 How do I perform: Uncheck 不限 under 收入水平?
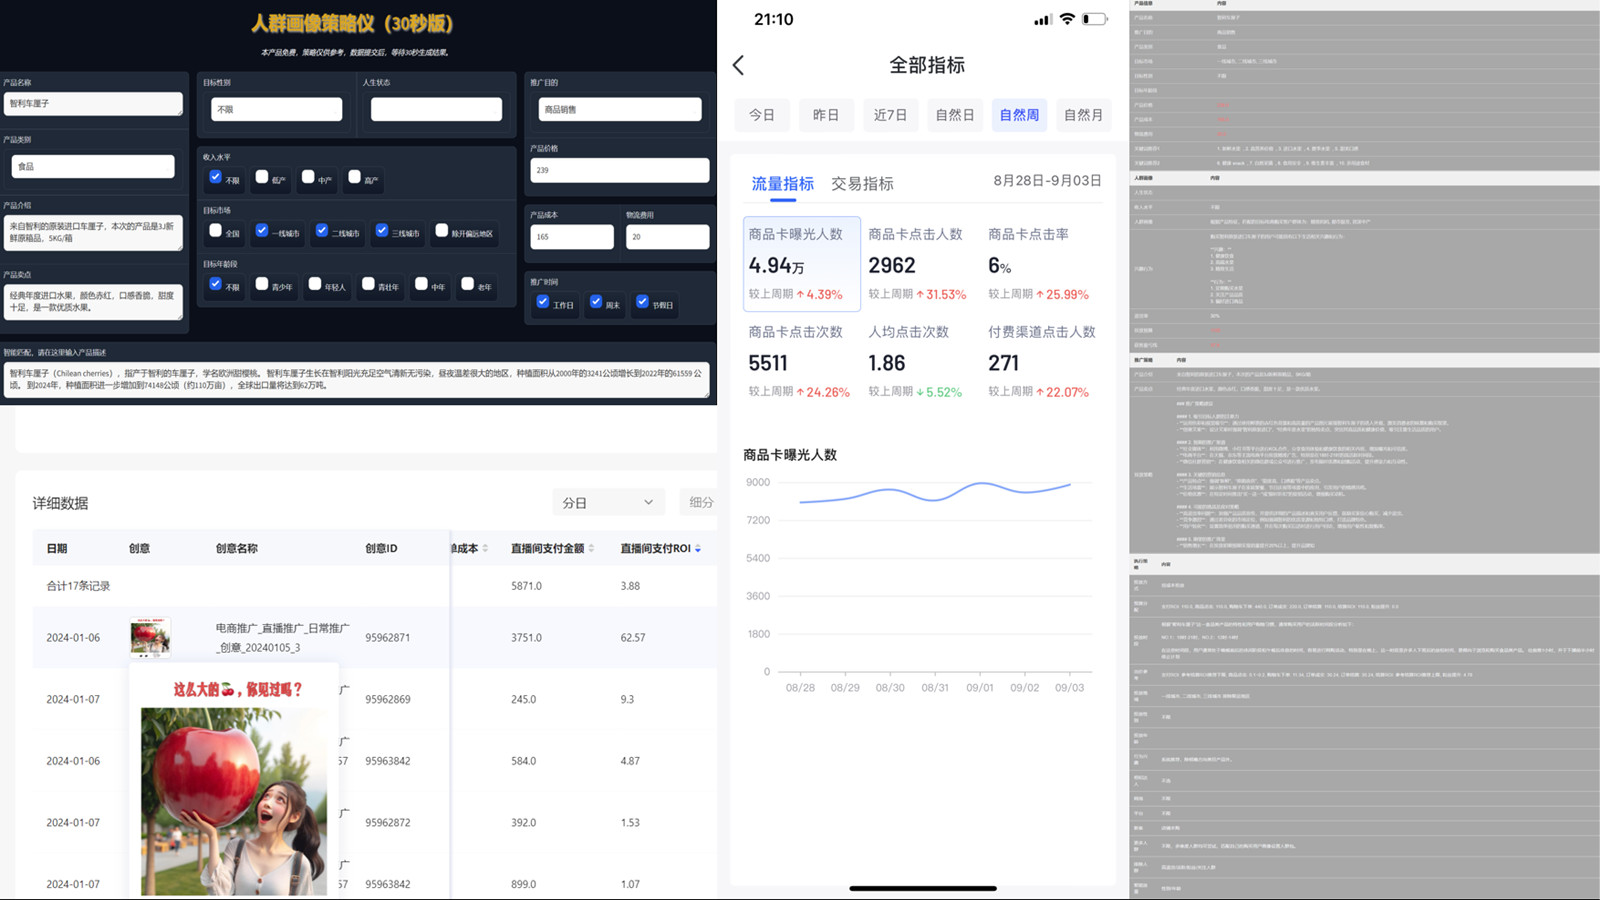click(x=216, y=177)
